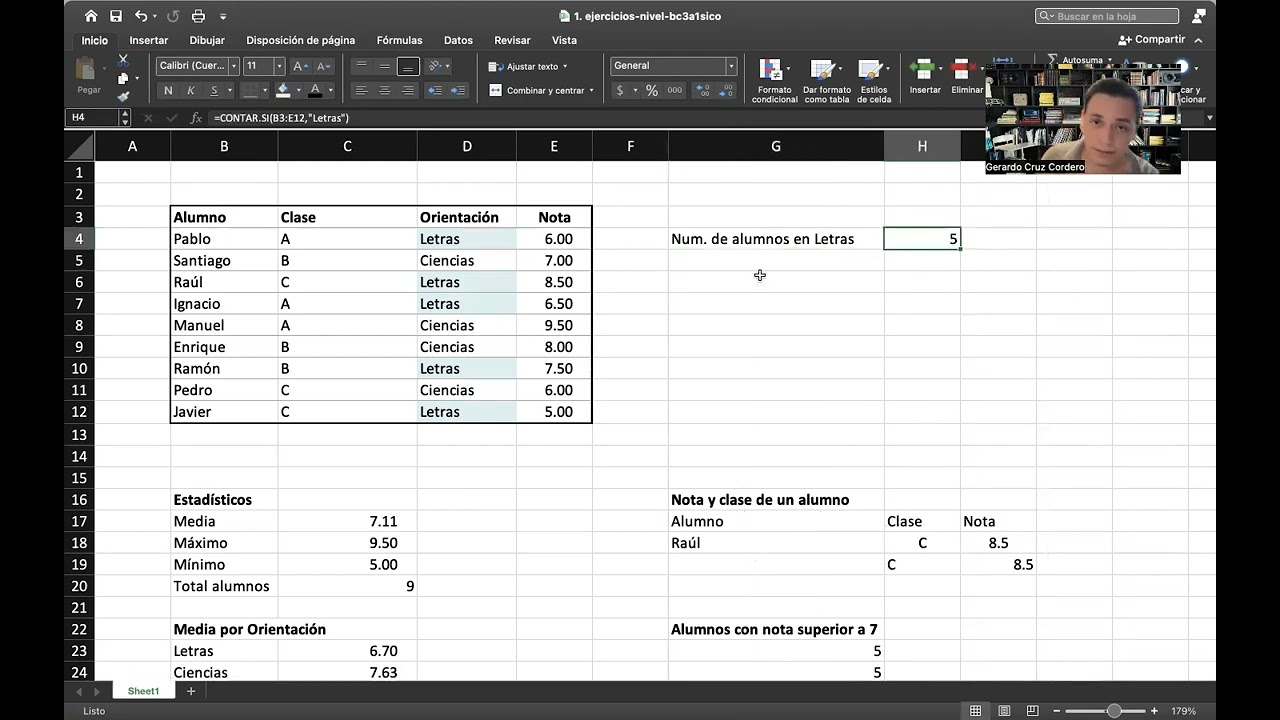Click the Insertar cells button

pyautogui.click(x=925, y=78)
